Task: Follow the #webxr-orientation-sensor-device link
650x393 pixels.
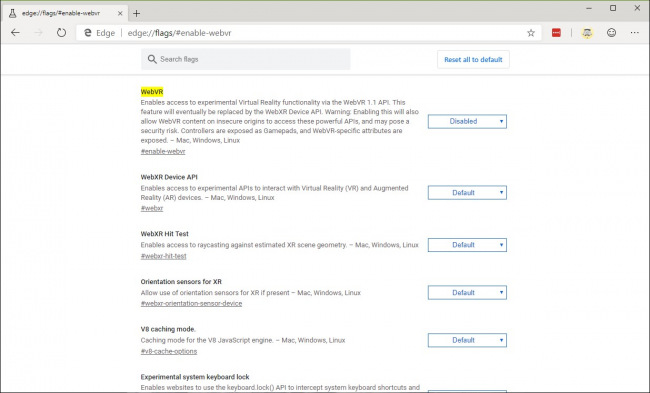Action: (191, 303)
